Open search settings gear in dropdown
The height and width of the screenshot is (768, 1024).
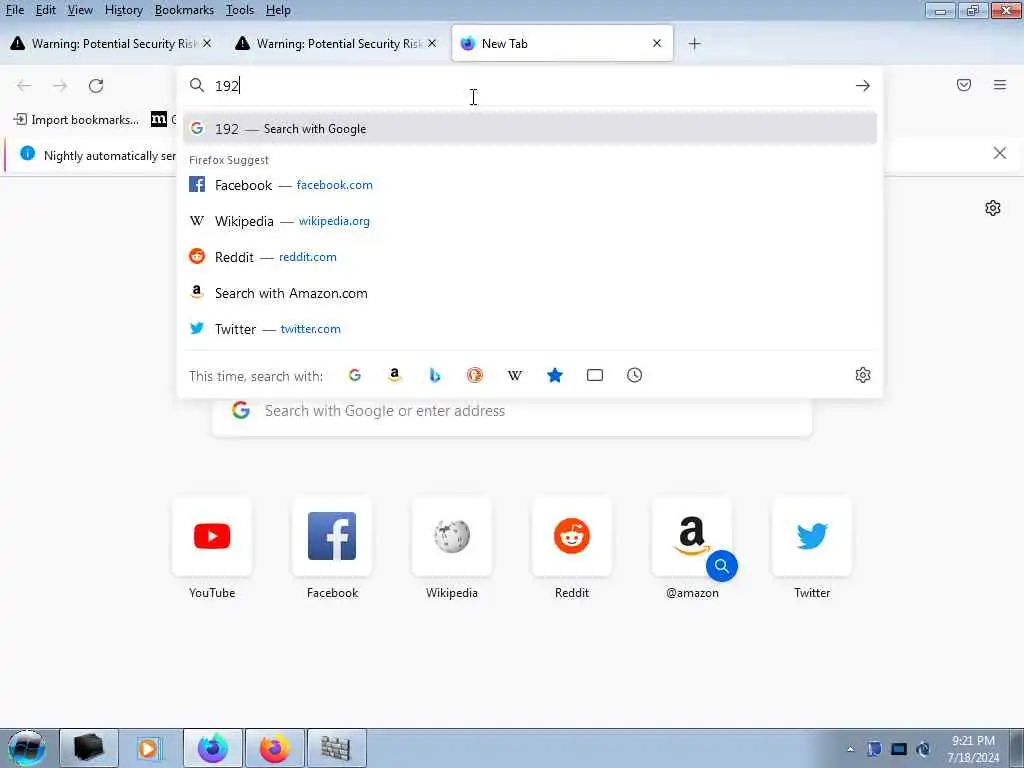(863, 375)
